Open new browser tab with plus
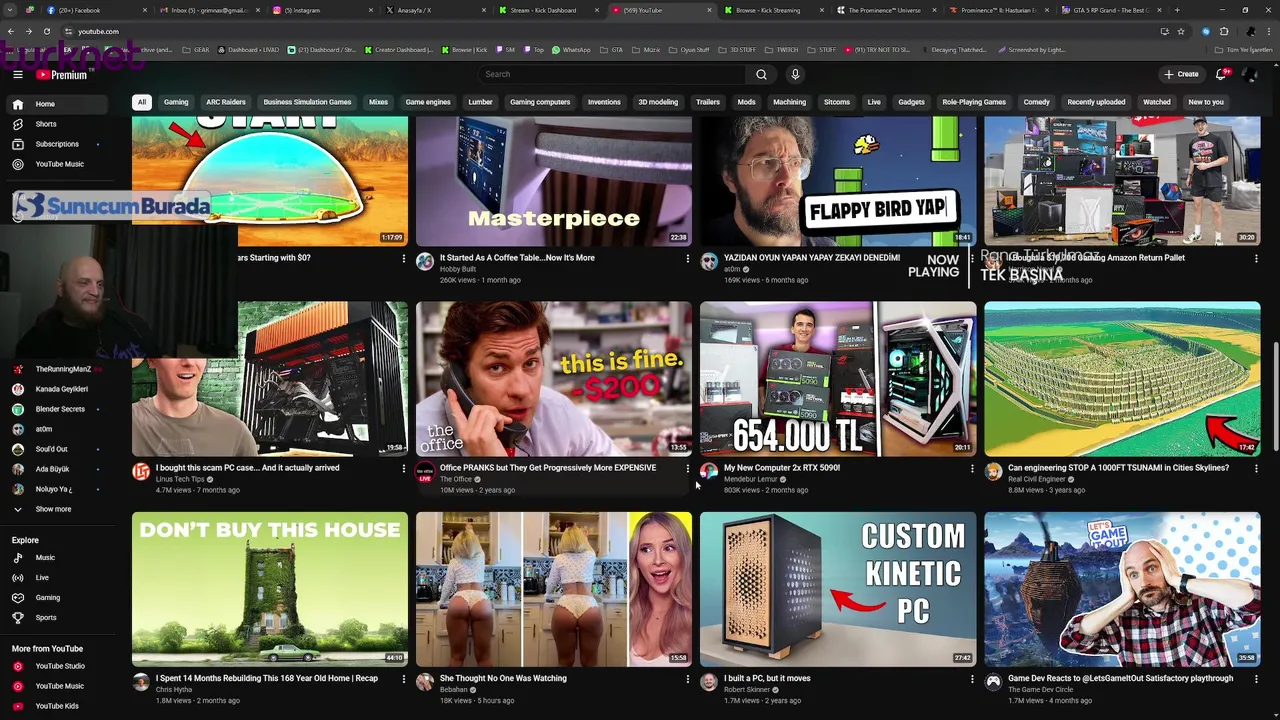1280x720 pixels. [x=1177, y=10]
